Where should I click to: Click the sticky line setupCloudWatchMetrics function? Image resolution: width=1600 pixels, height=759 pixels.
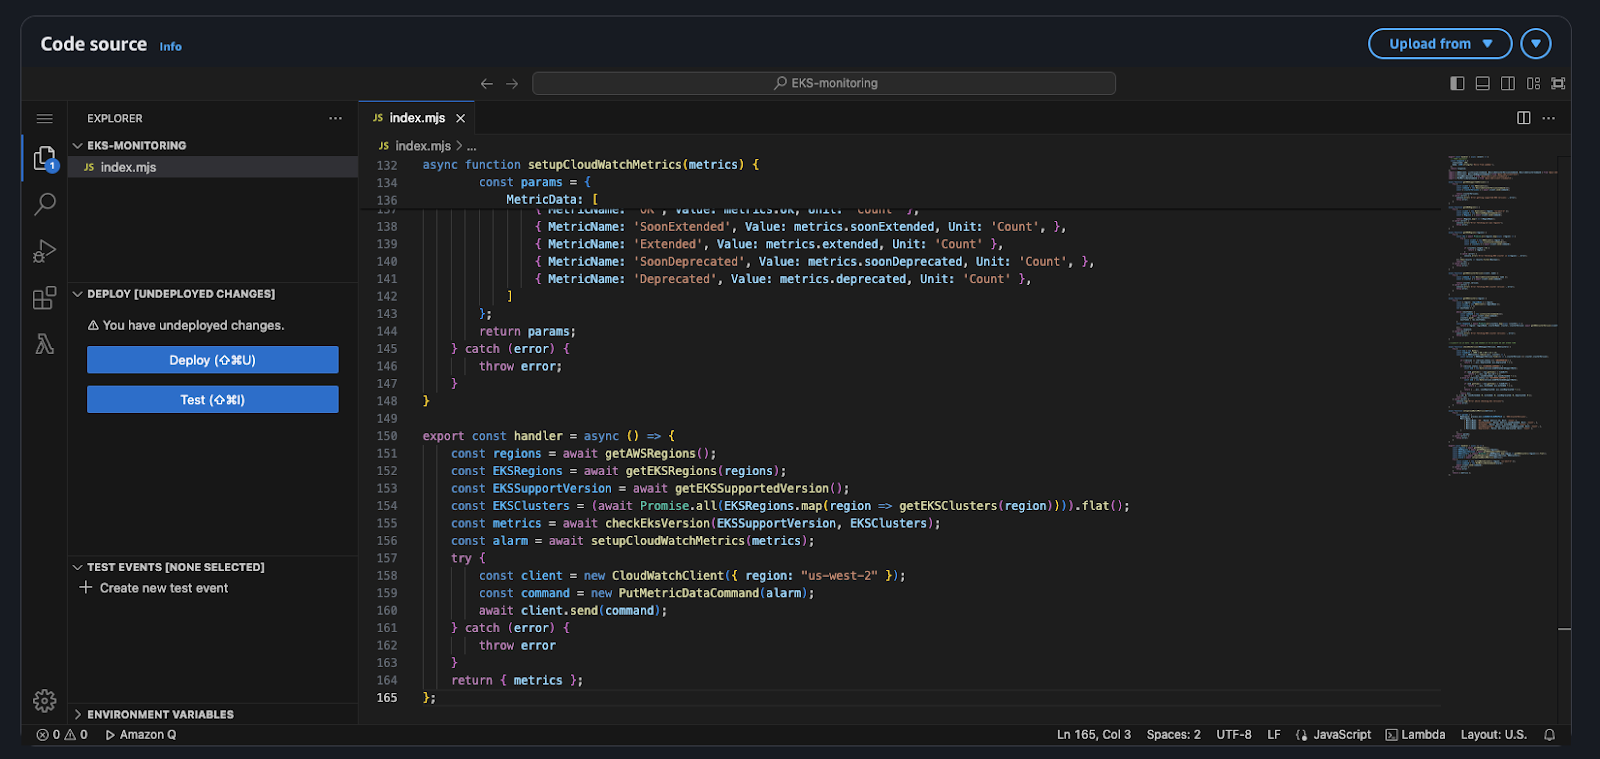tap(590, 165)
